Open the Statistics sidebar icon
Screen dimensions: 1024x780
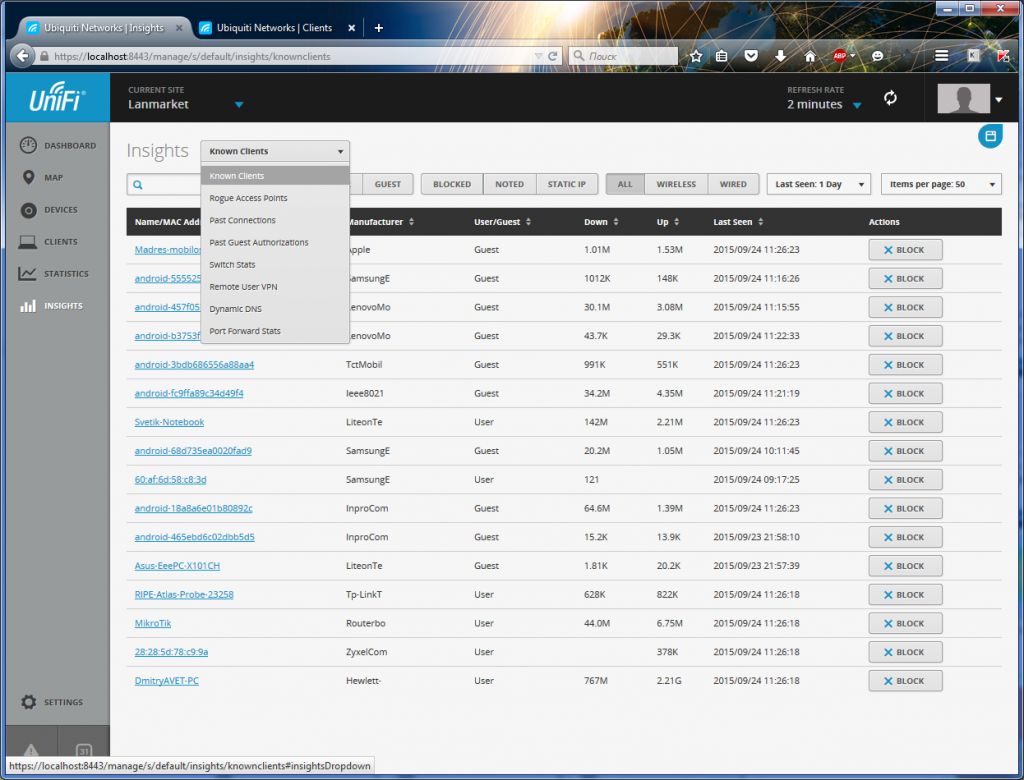tap(28, 274)
